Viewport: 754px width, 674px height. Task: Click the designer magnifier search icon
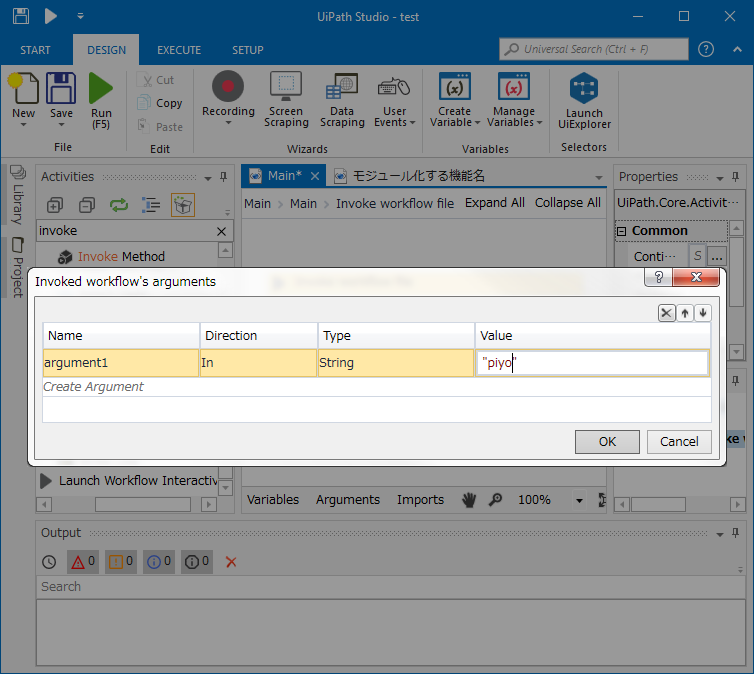pos(495,500)
